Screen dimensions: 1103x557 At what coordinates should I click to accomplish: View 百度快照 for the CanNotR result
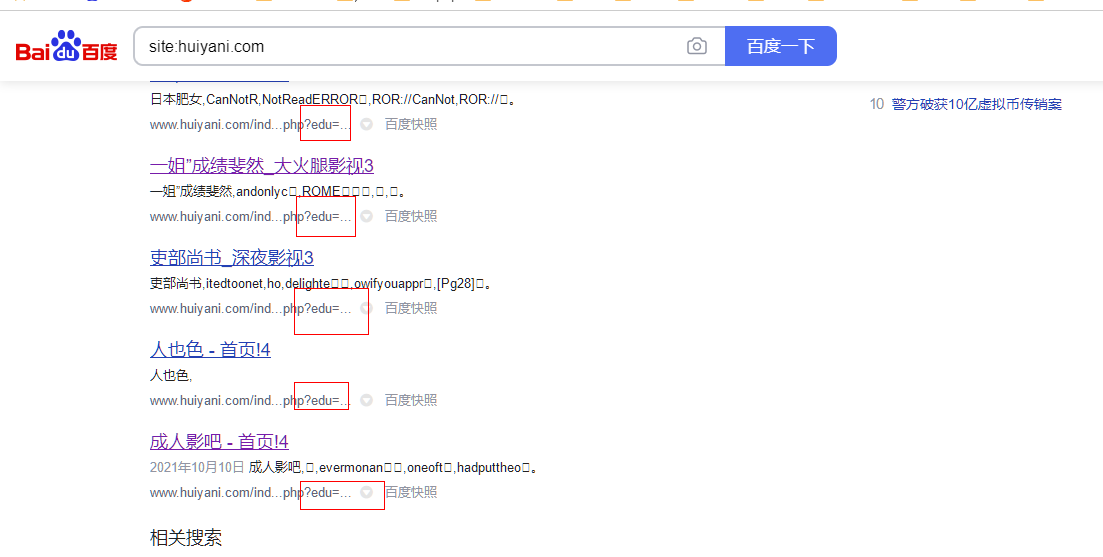coord(411,124)
